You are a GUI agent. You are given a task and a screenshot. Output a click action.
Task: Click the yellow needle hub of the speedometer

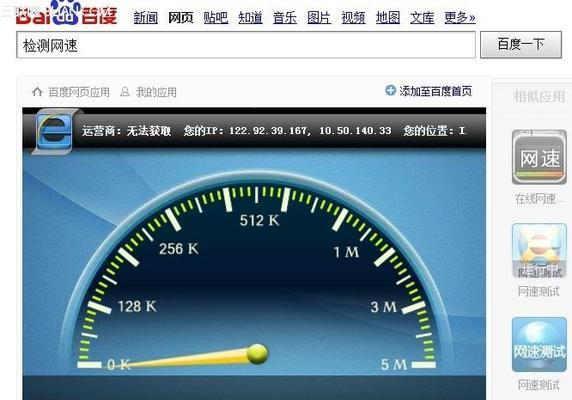tap(258, 354)
